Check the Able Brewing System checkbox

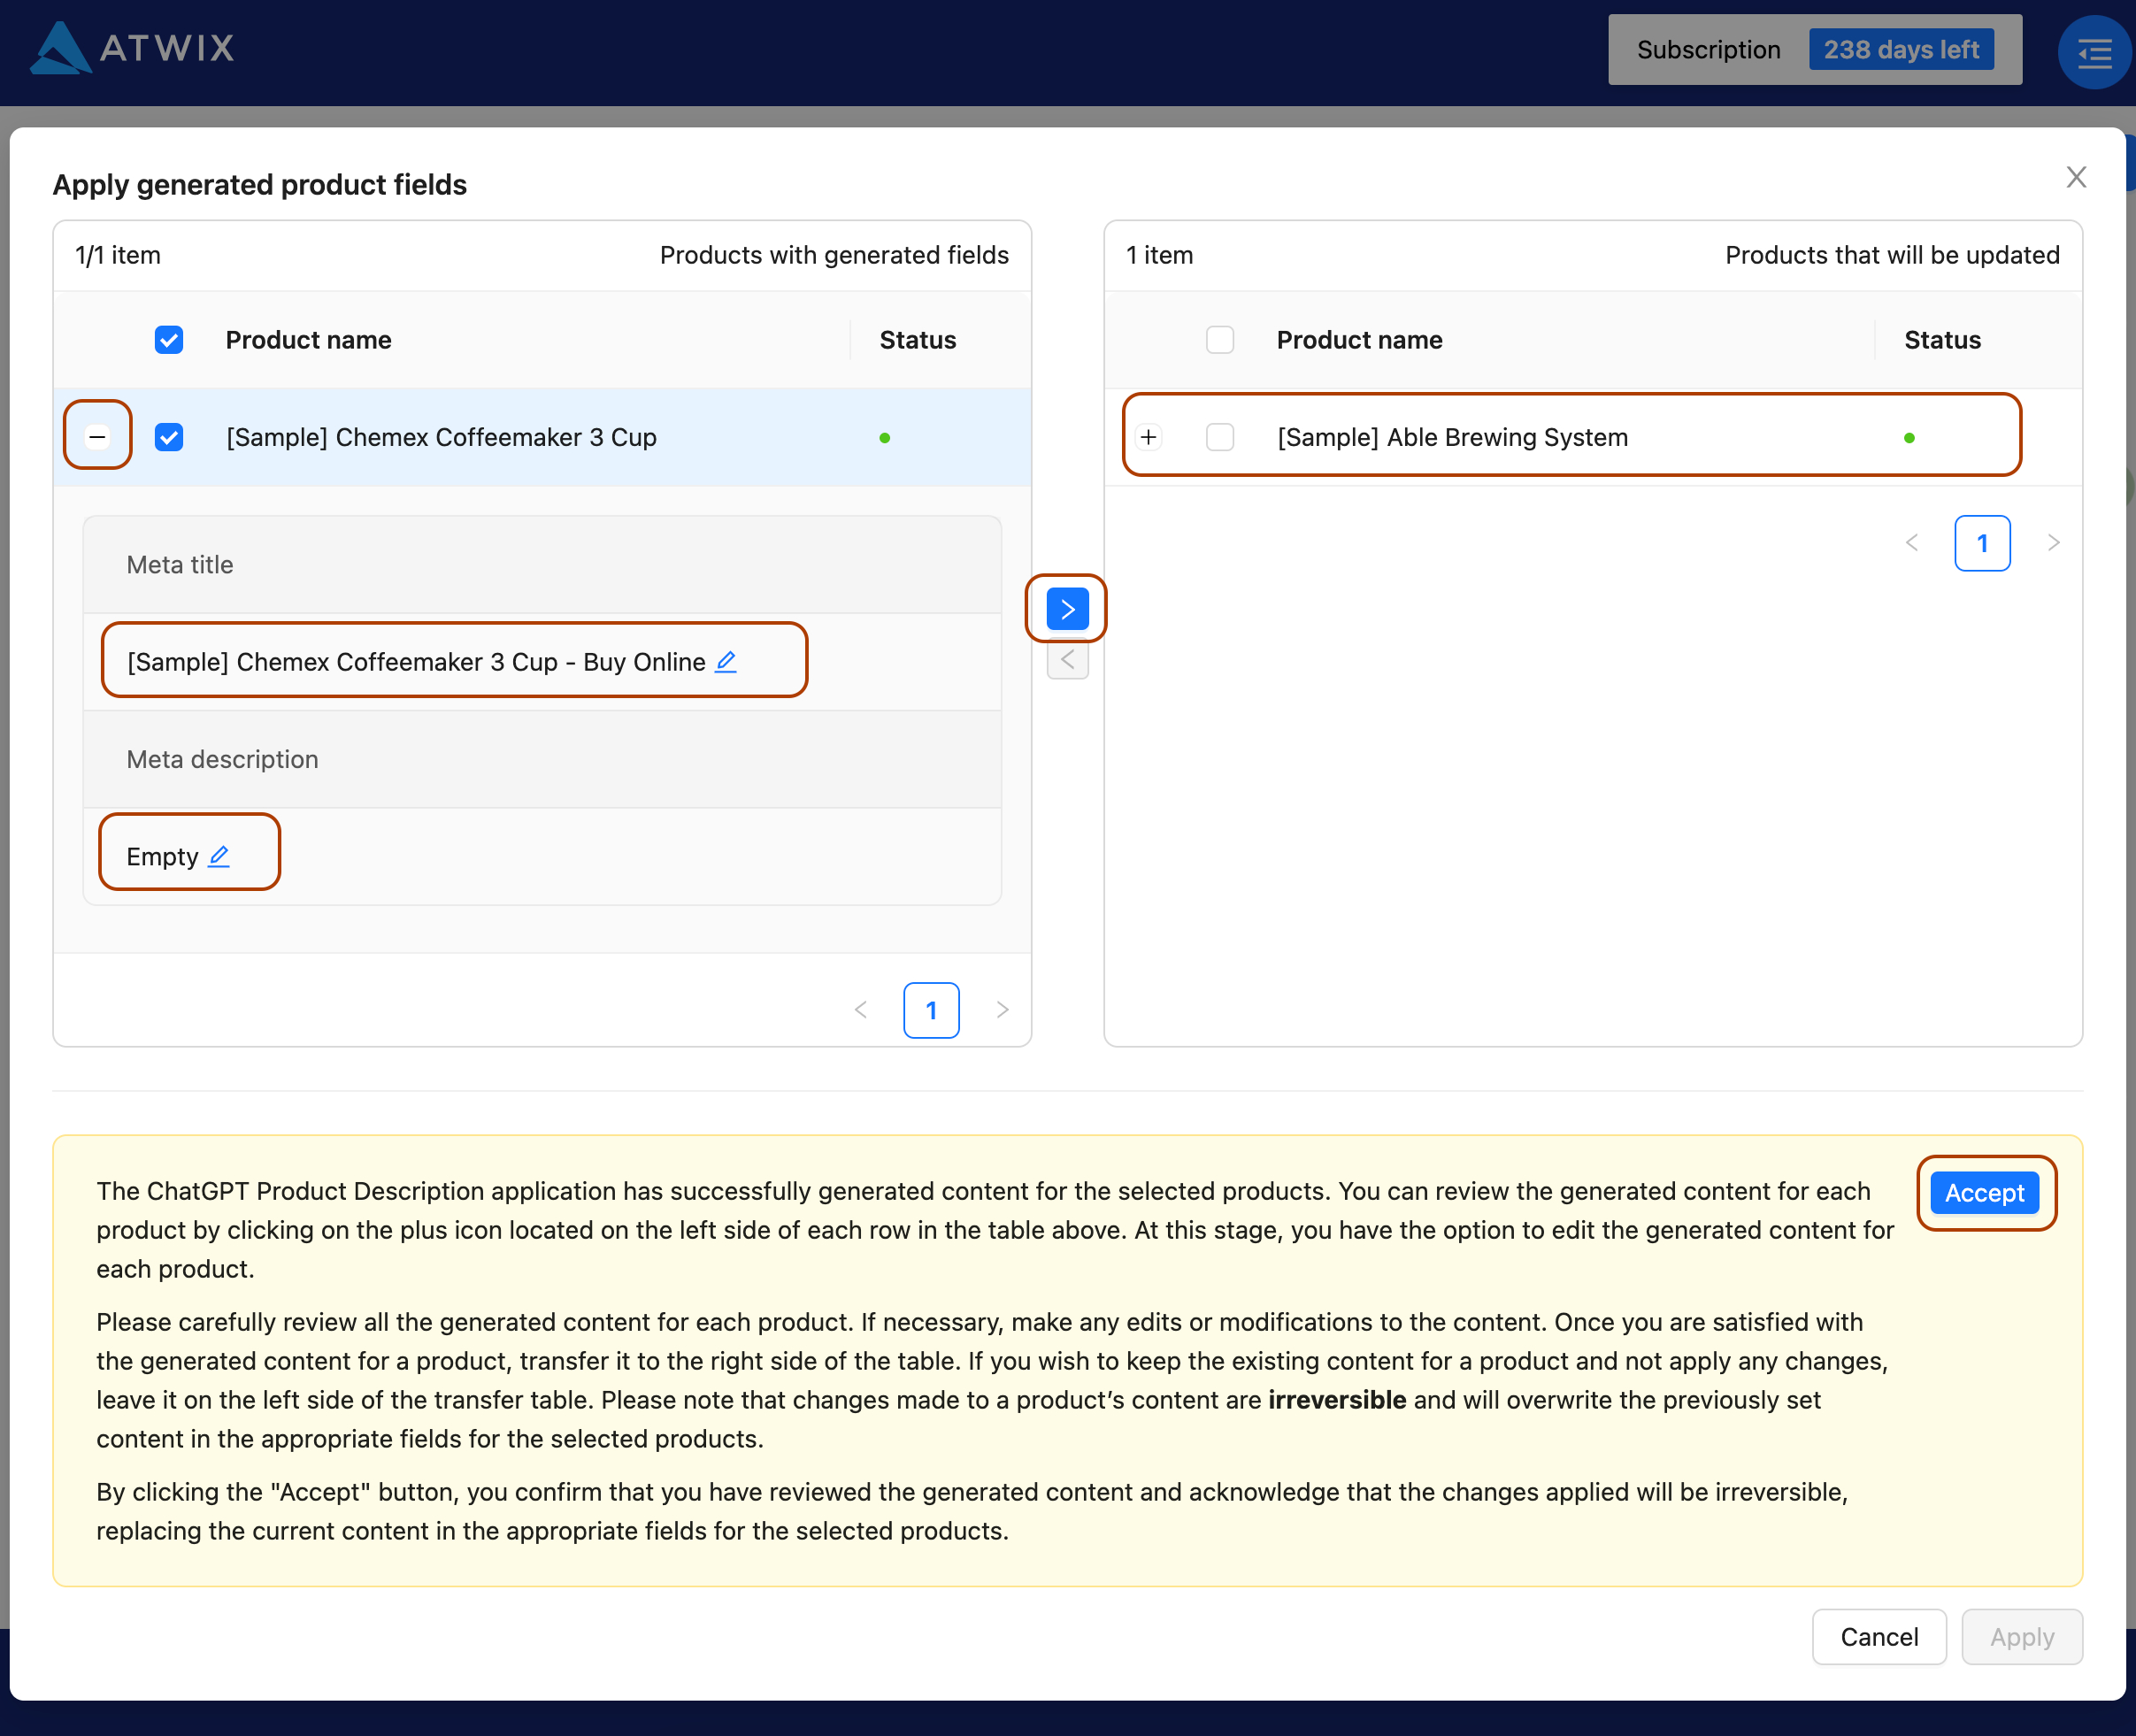point(1219,437)
